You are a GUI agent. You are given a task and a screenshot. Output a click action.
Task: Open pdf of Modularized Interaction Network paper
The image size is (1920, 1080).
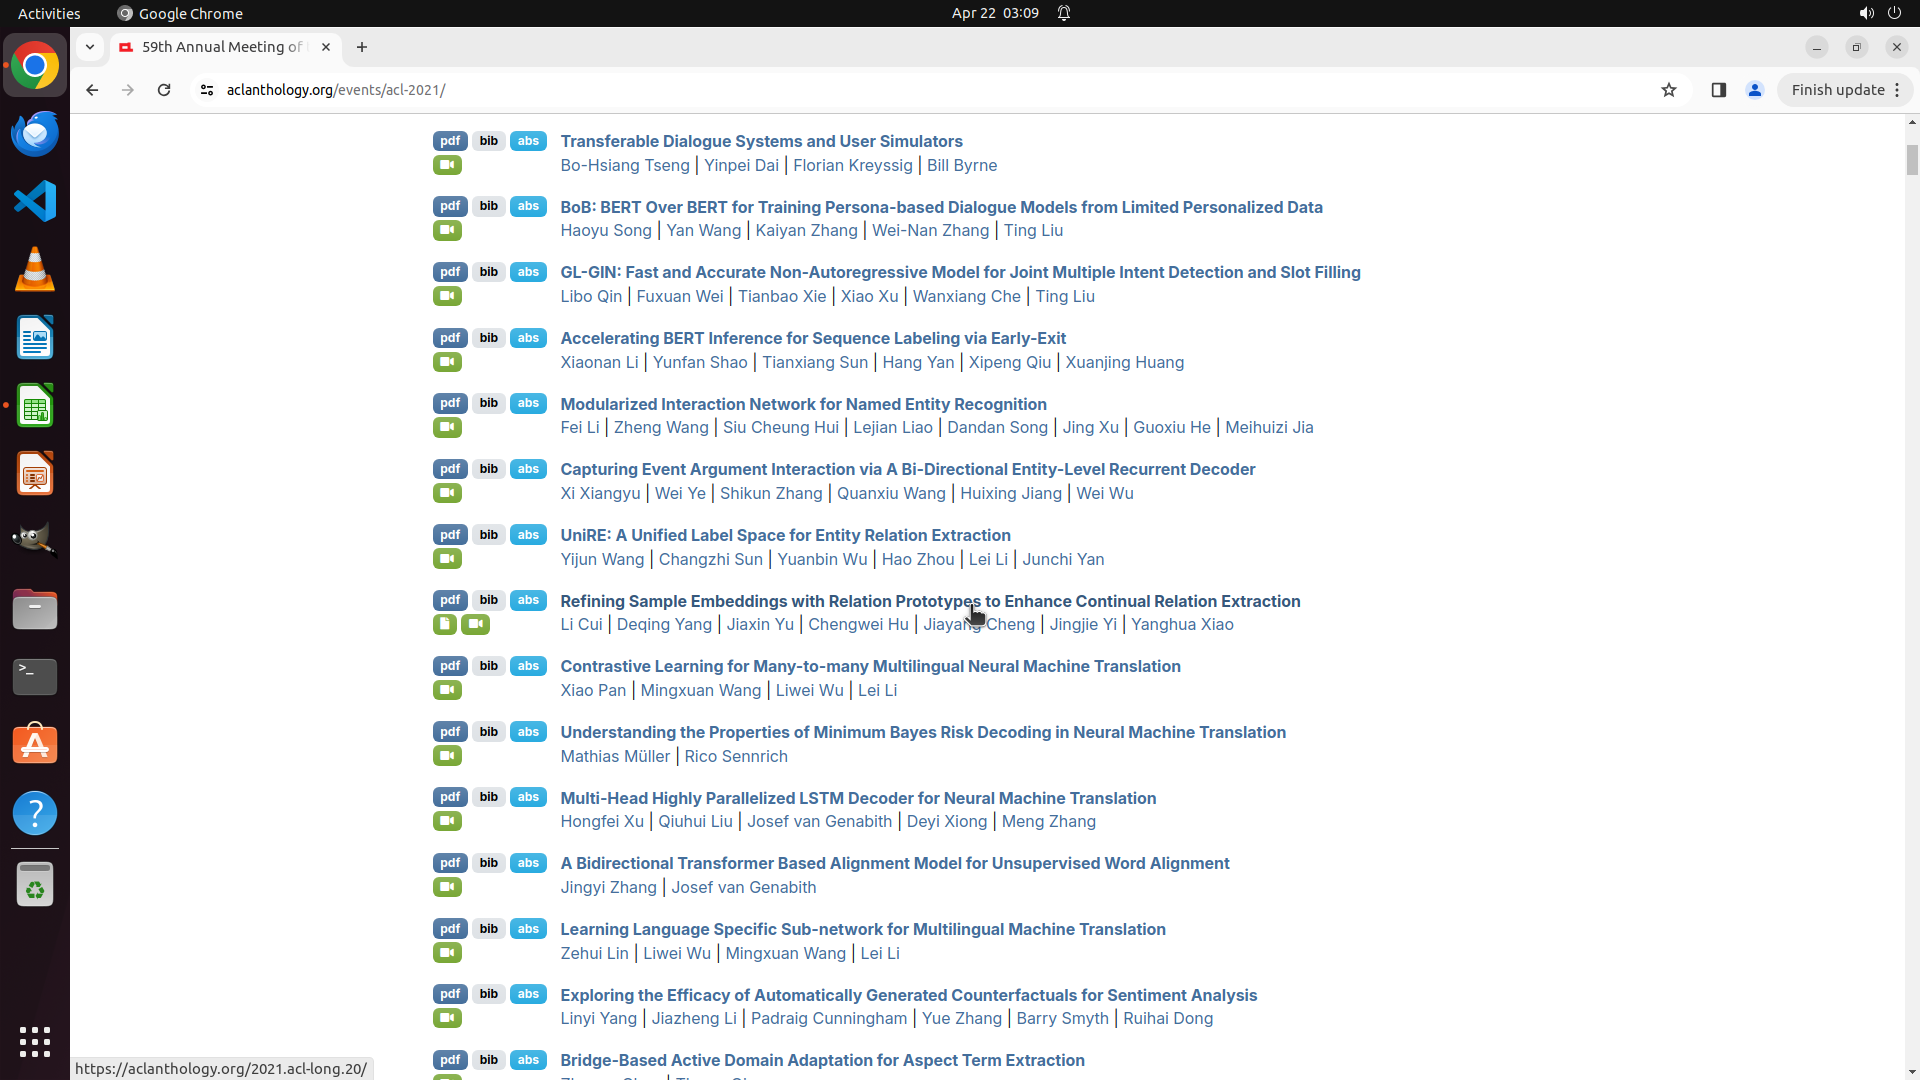450,404
